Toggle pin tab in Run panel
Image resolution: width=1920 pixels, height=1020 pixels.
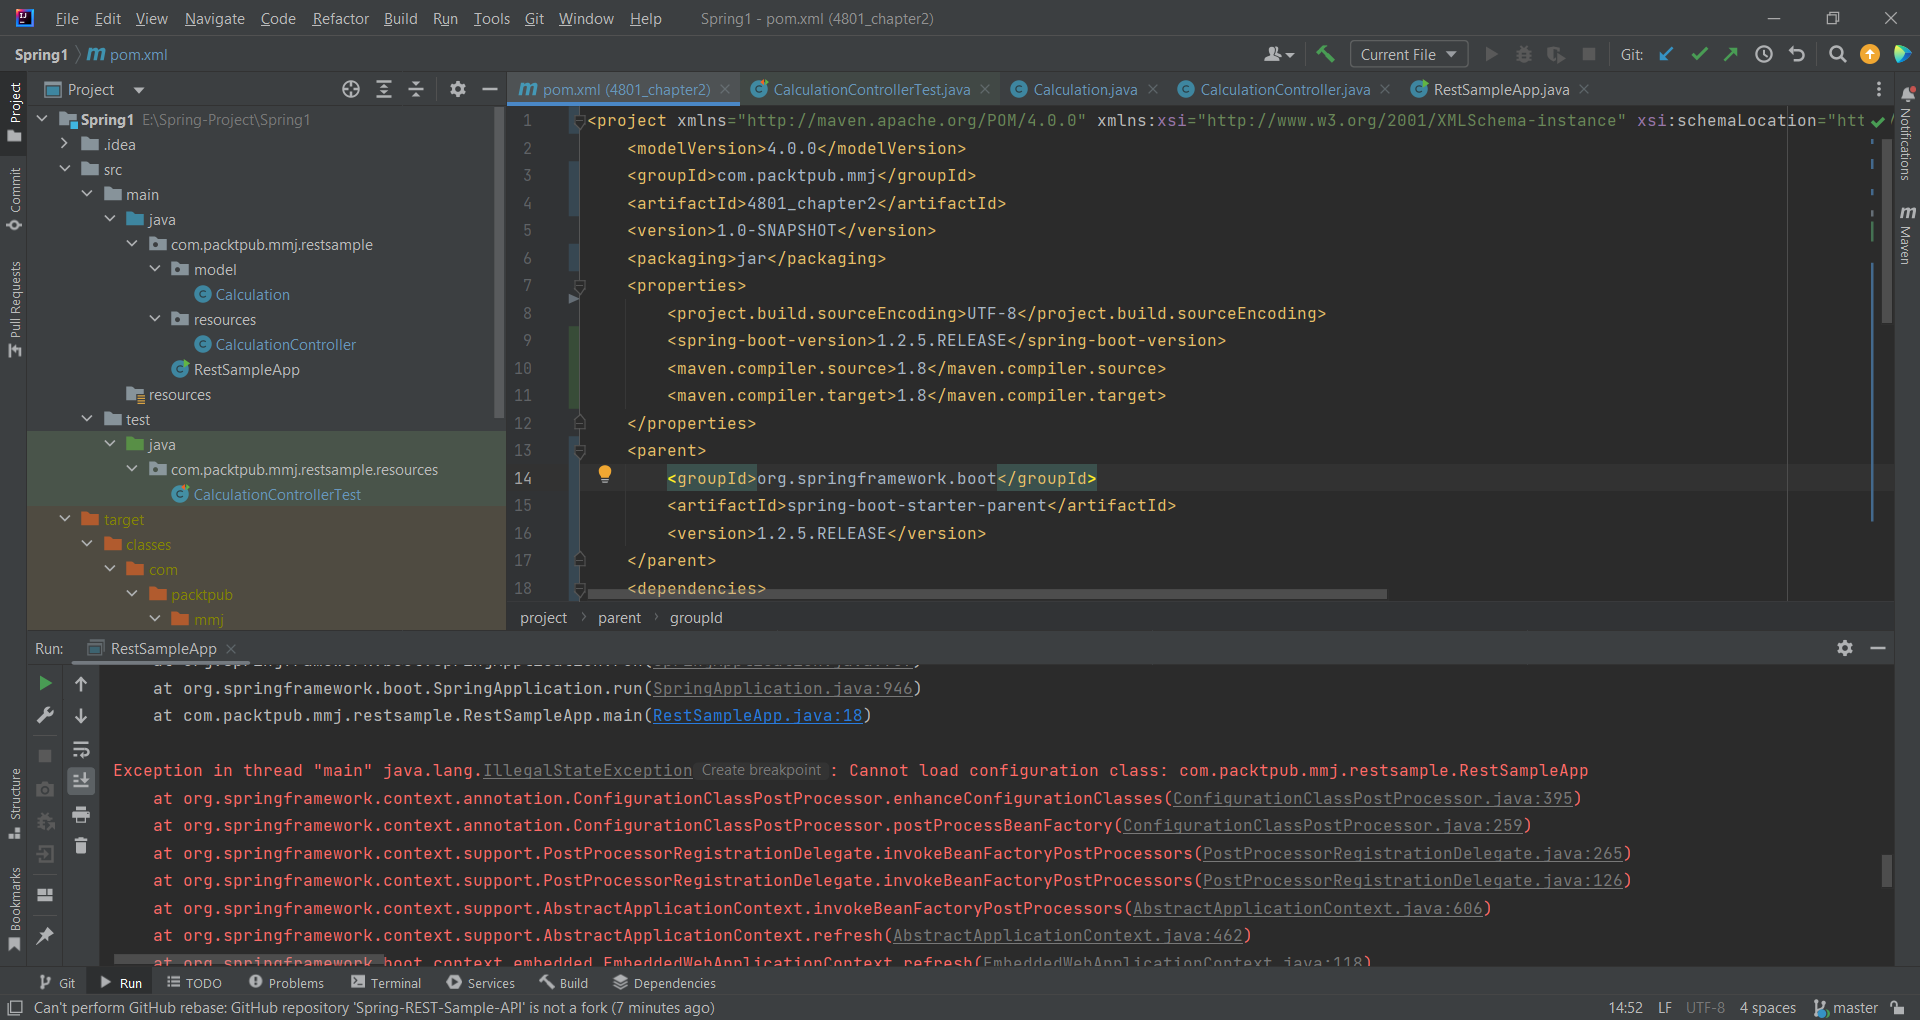45,936
